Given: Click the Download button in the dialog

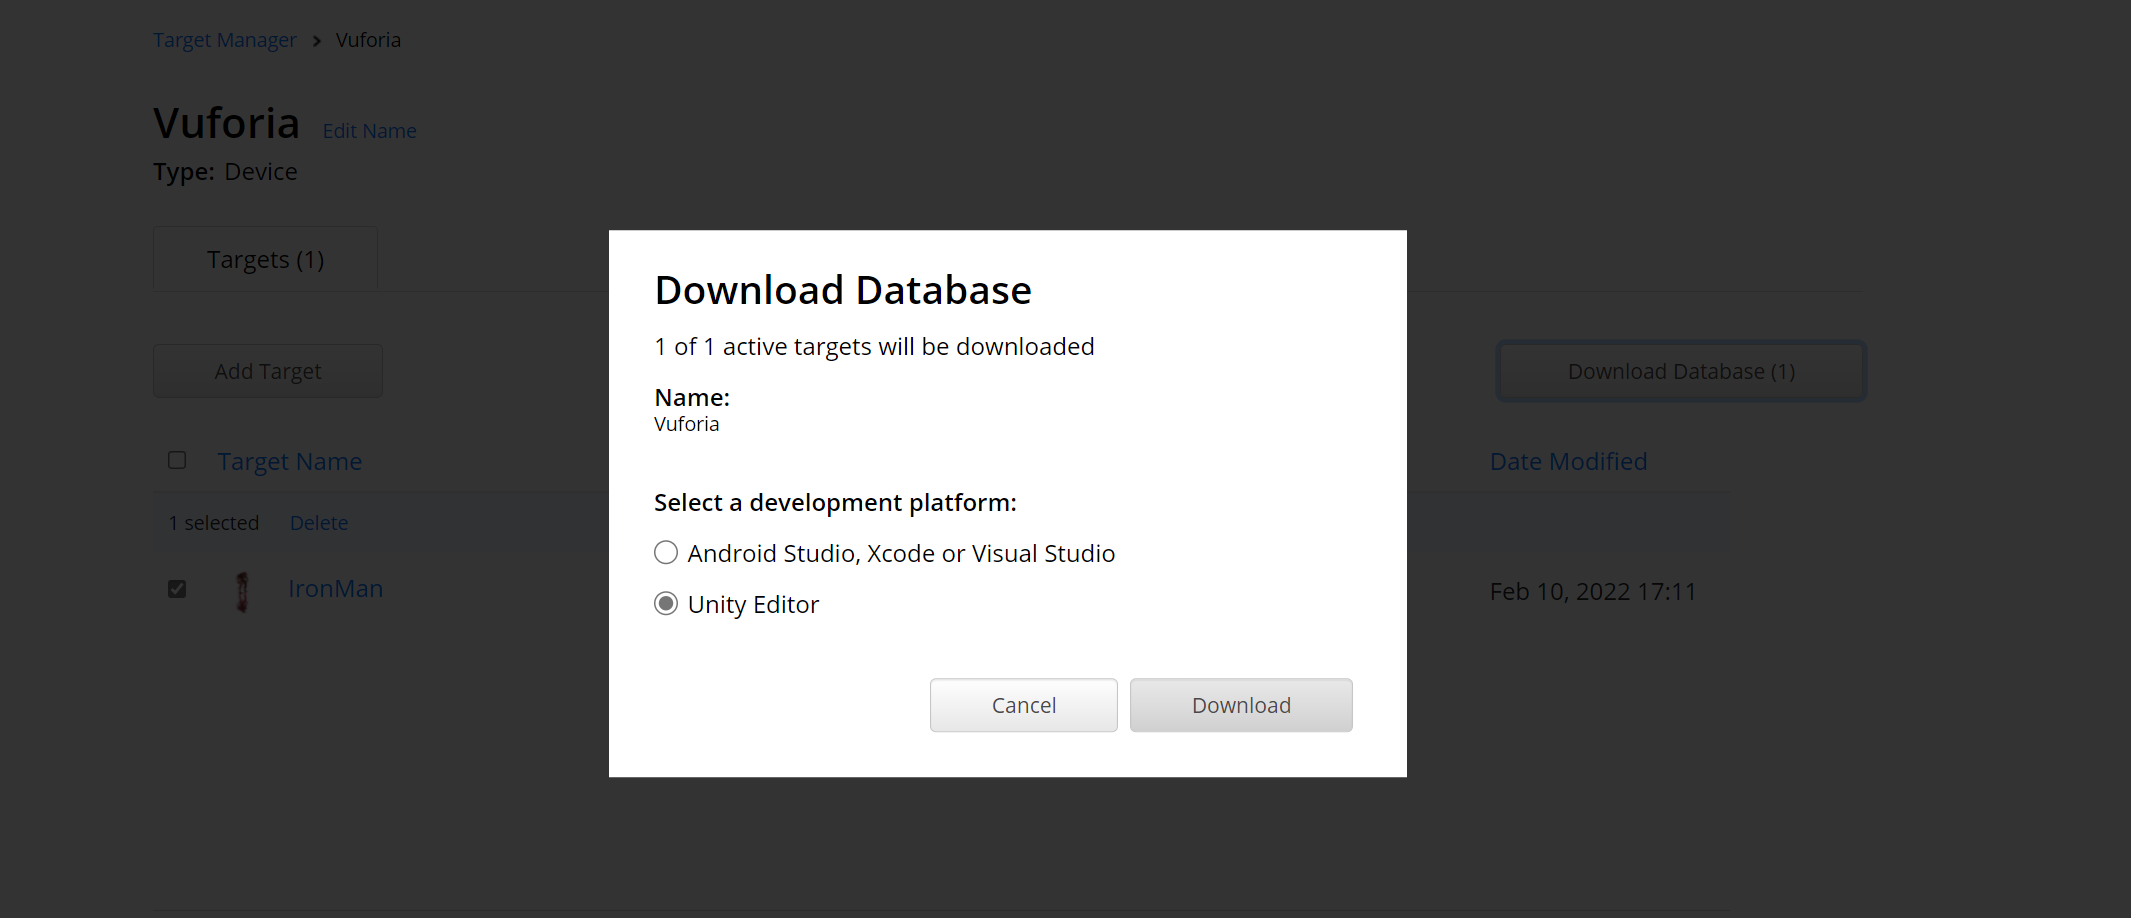Looking at the screenshot, I should [x=1240, y=705].
